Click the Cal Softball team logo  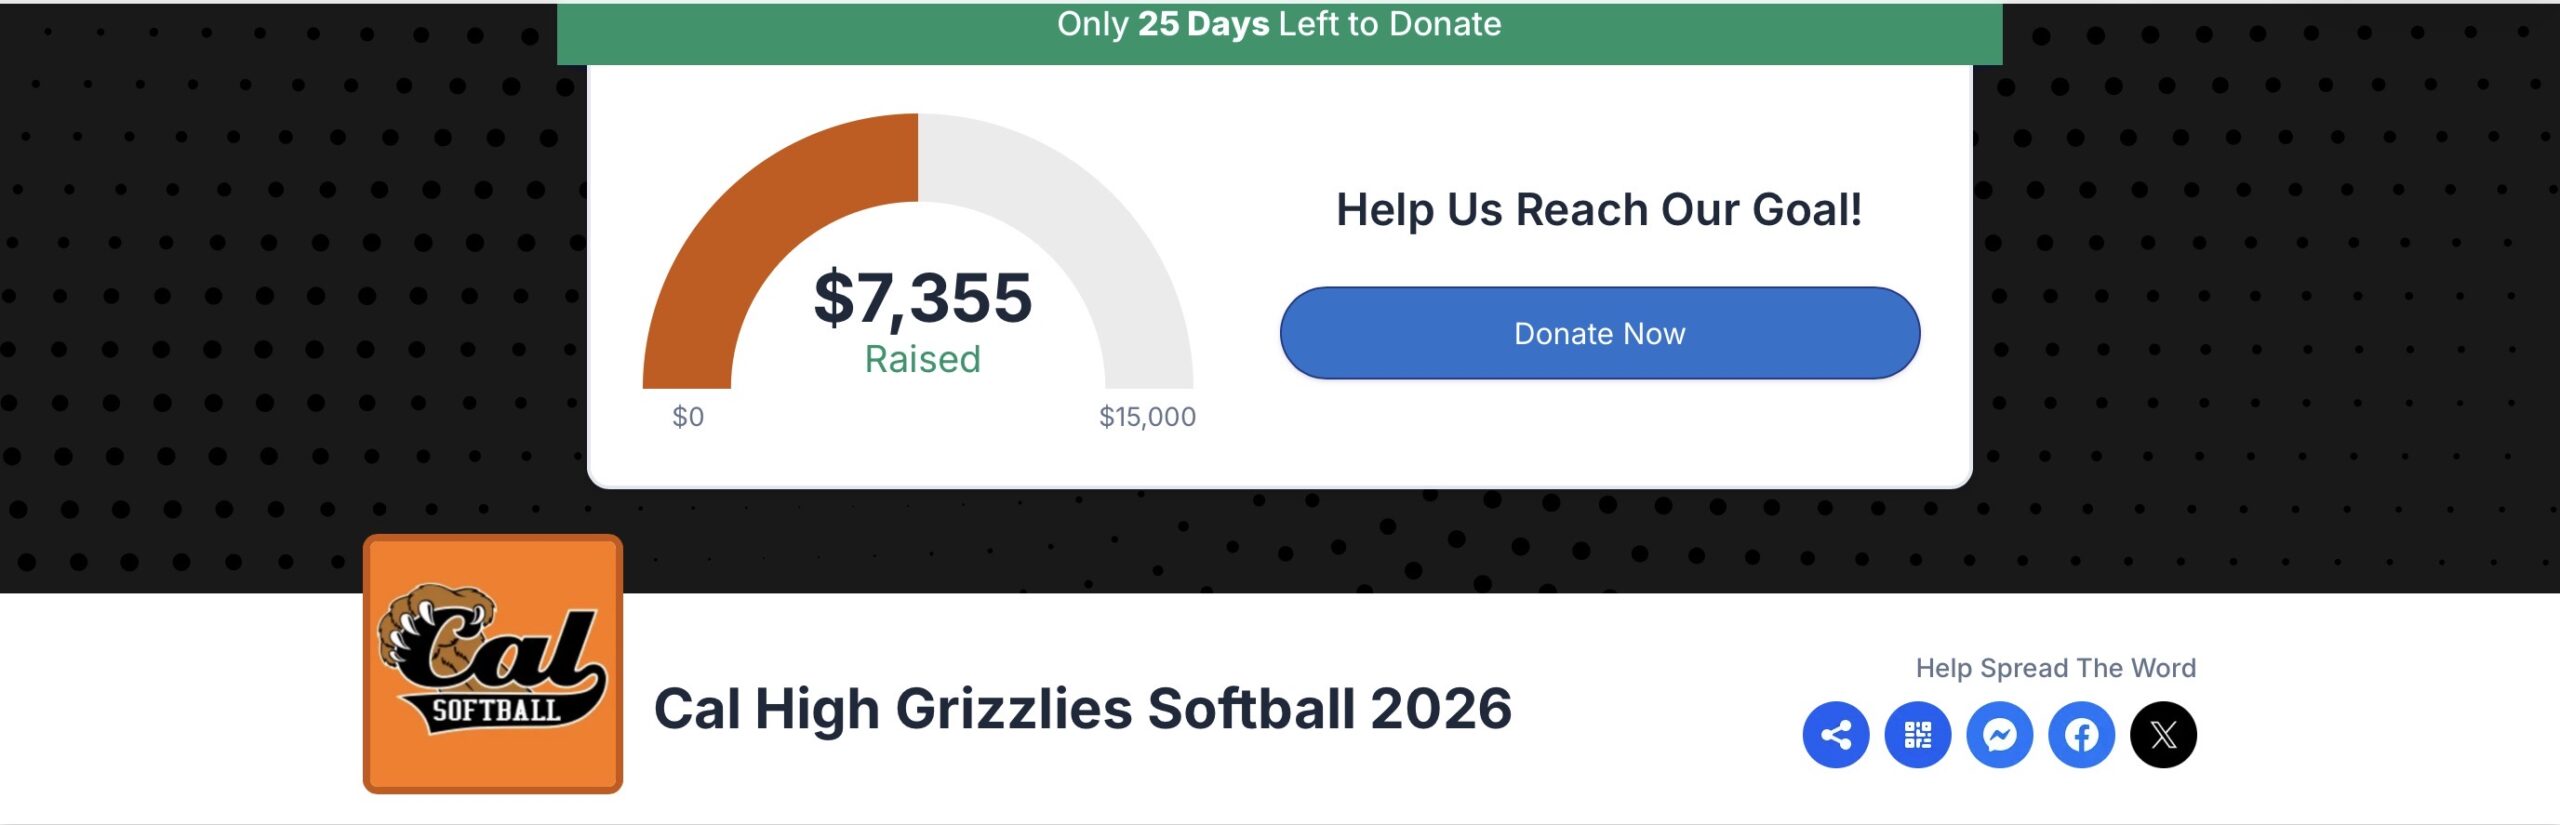(493, 664)
